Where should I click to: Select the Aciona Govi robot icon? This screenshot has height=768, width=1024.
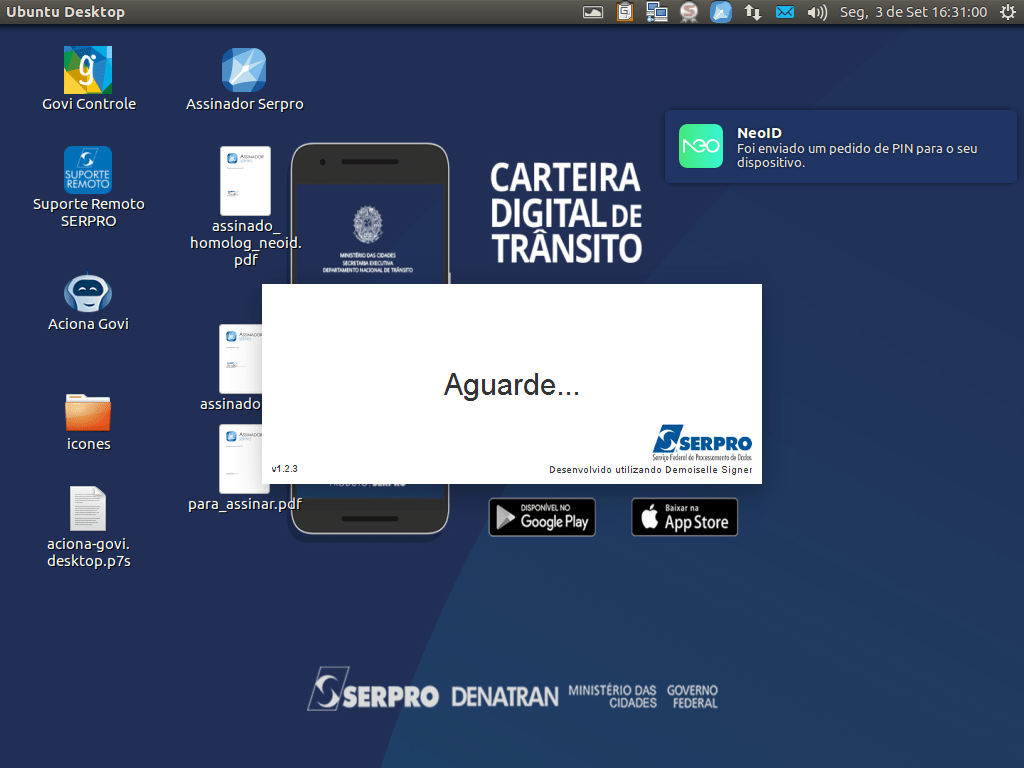pyautogui.click(x=88, y=292)
